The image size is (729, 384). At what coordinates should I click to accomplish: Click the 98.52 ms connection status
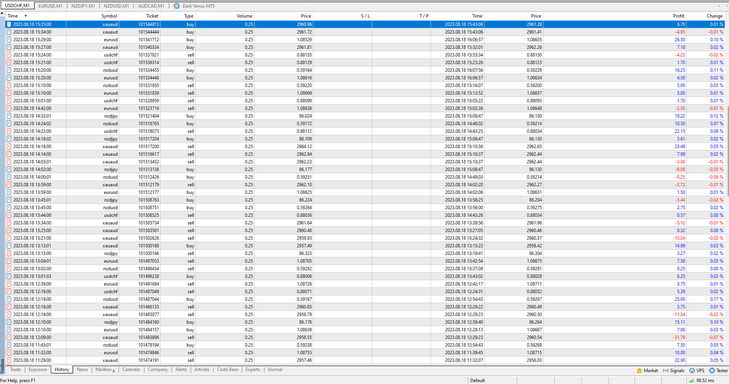[705, 380]
